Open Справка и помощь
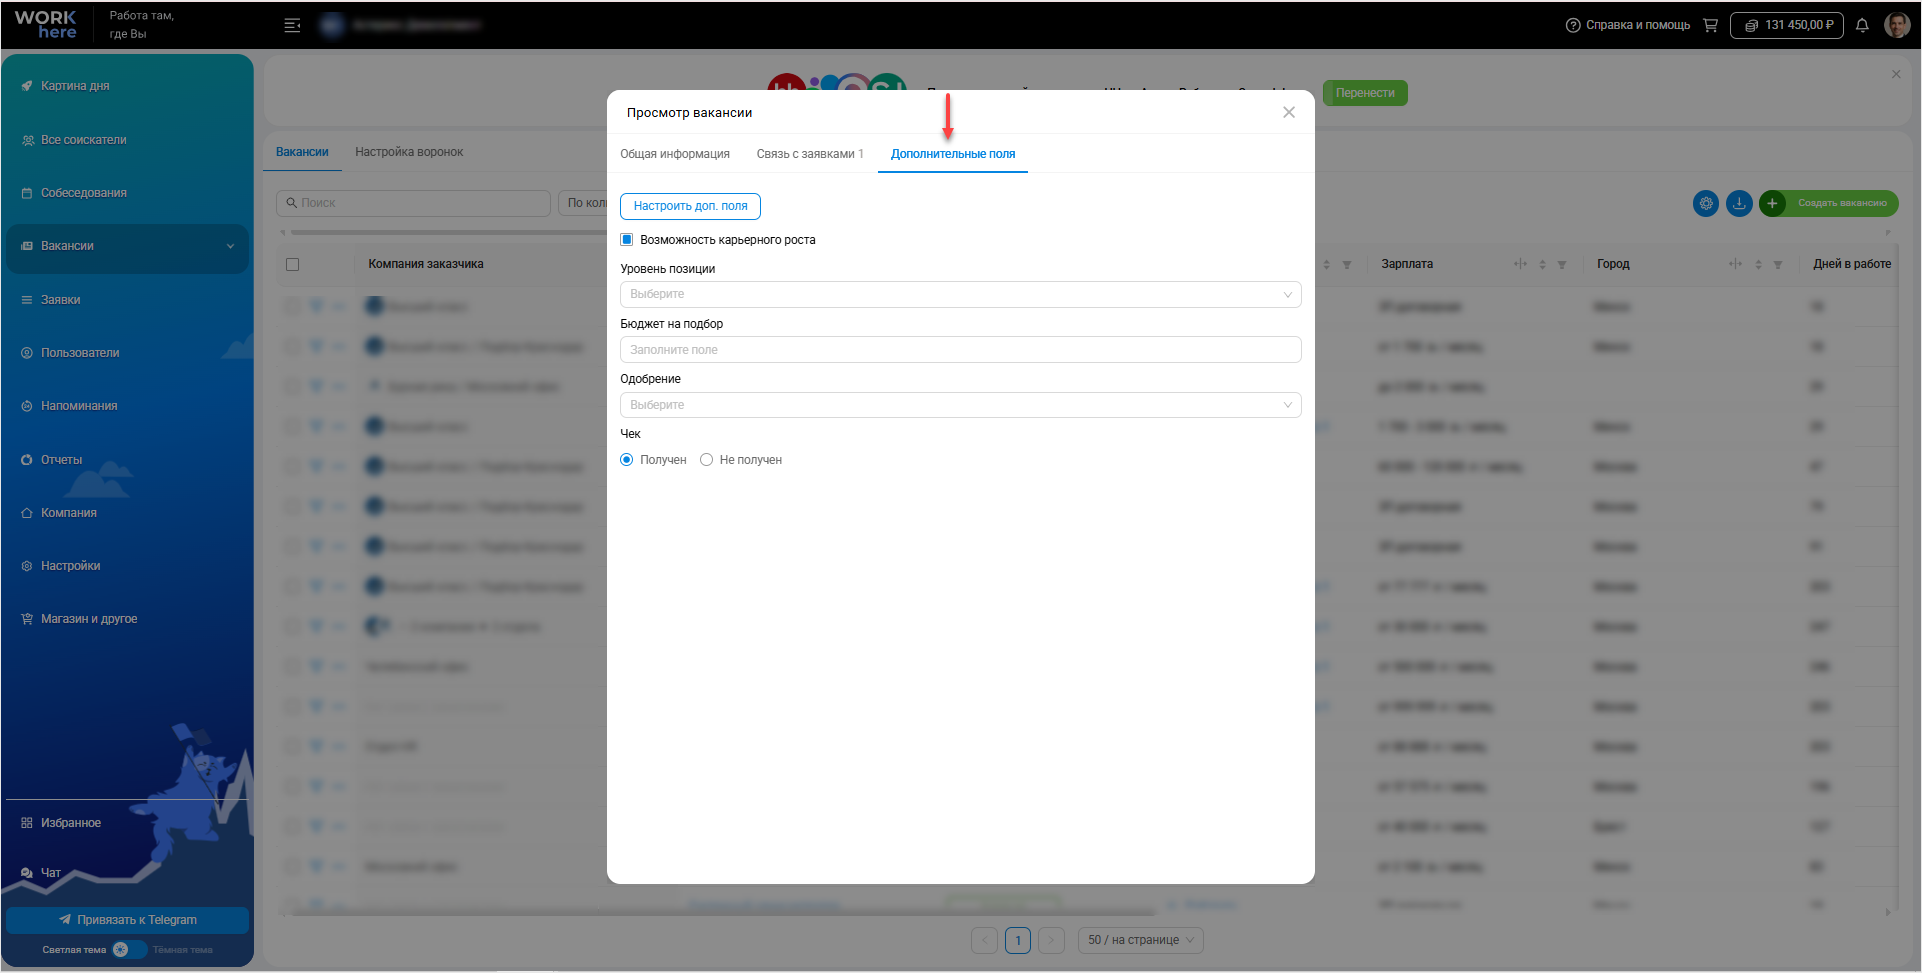This screenshot has width=1922, height=973. click(1628, 25)
